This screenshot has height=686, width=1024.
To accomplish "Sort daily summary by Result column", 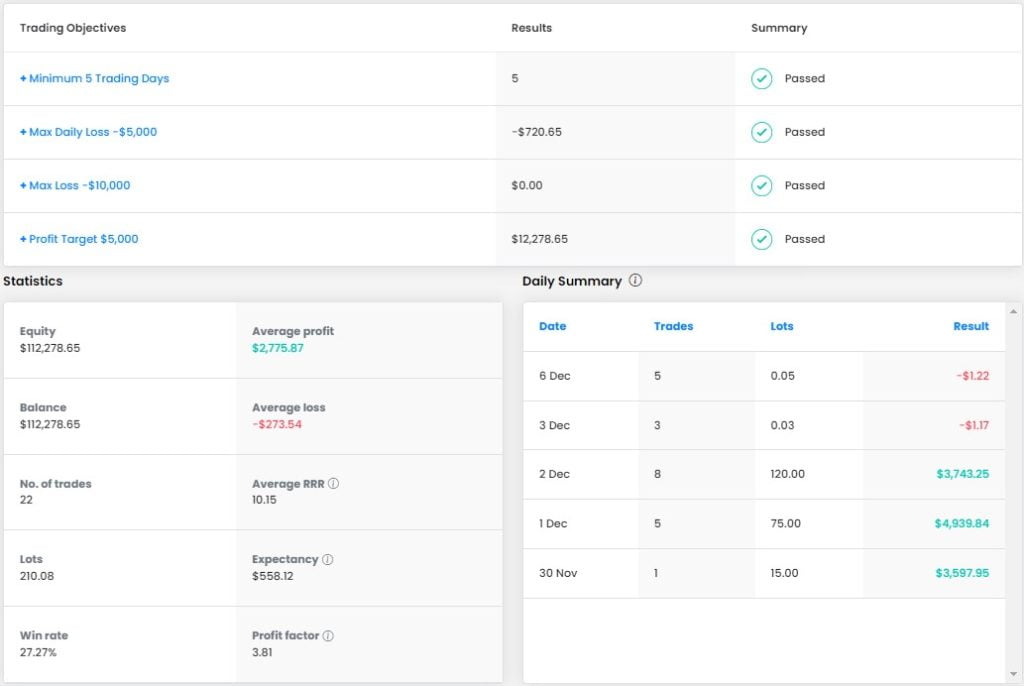I will pyautogui.click(x=971, y=326).
